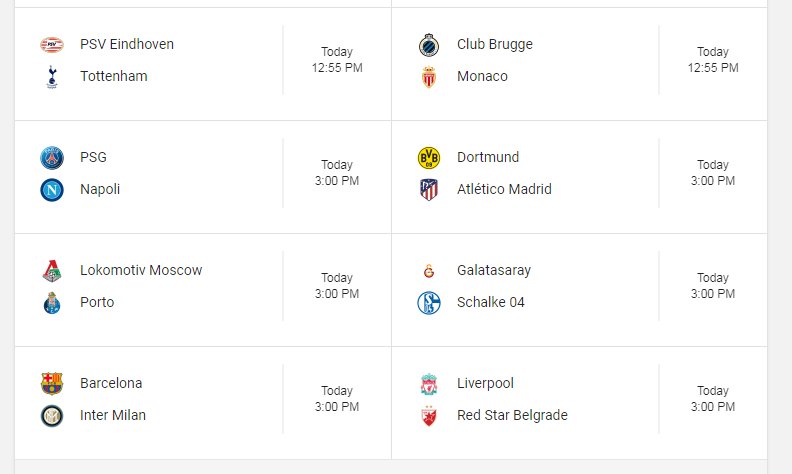The height and width of the screenshot is (474, 792).
Task: Click Liverpool match Today 3:00 PM
Action: (x=713, y=399)
